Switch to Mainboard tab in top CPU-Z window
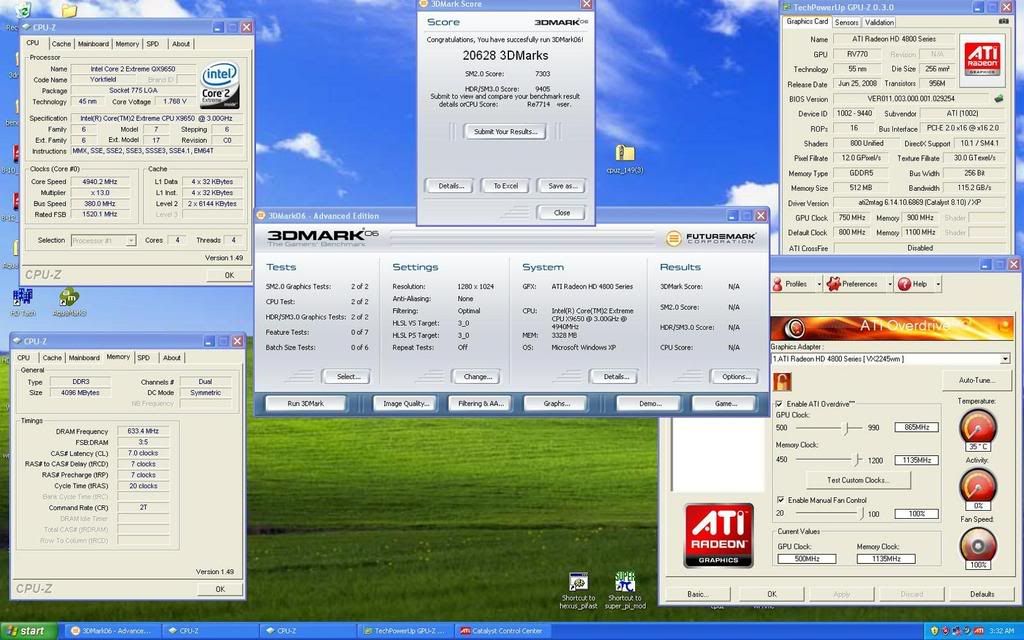This screenshot has height=640, width=1024. click(x=93, y=44)
